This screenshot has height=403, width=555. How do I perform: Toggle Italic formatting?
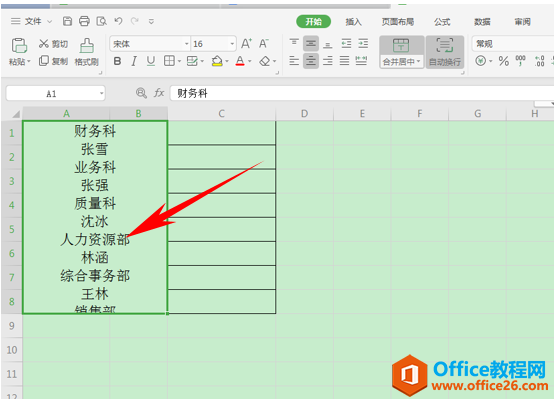coord(134,62)
